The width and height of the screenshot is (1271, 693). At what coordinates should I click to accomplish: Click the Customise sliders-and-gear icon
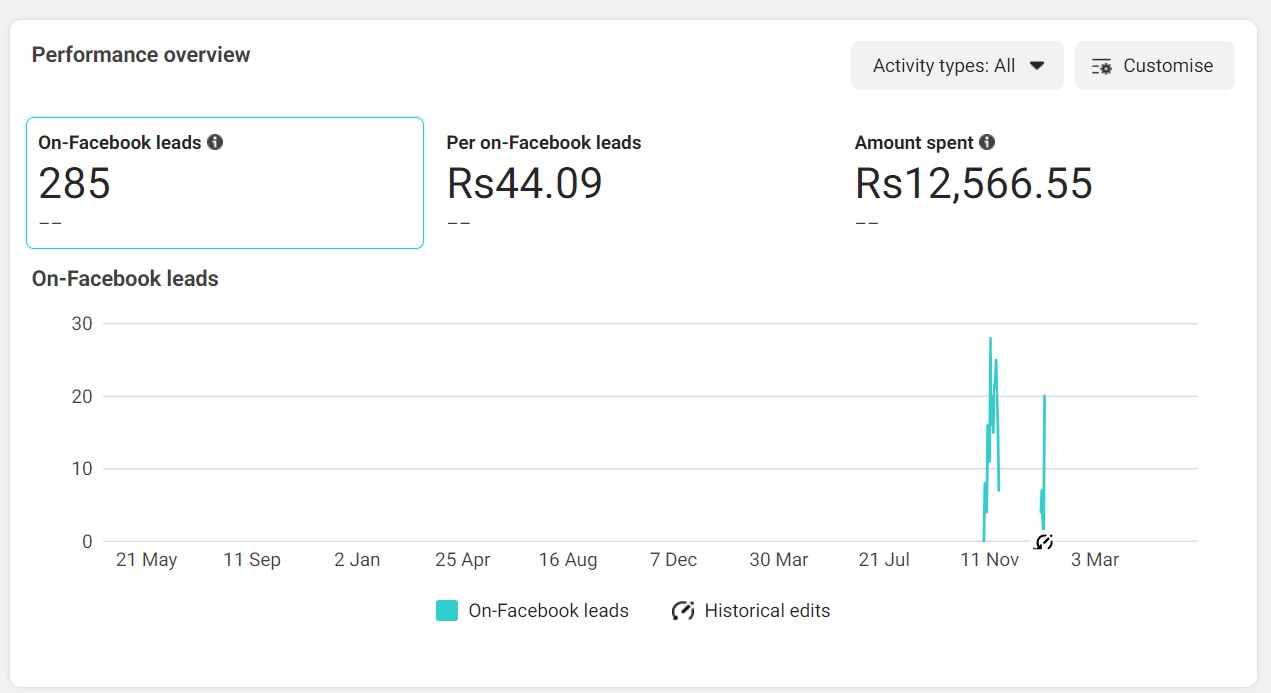(x=1102, y=66)
